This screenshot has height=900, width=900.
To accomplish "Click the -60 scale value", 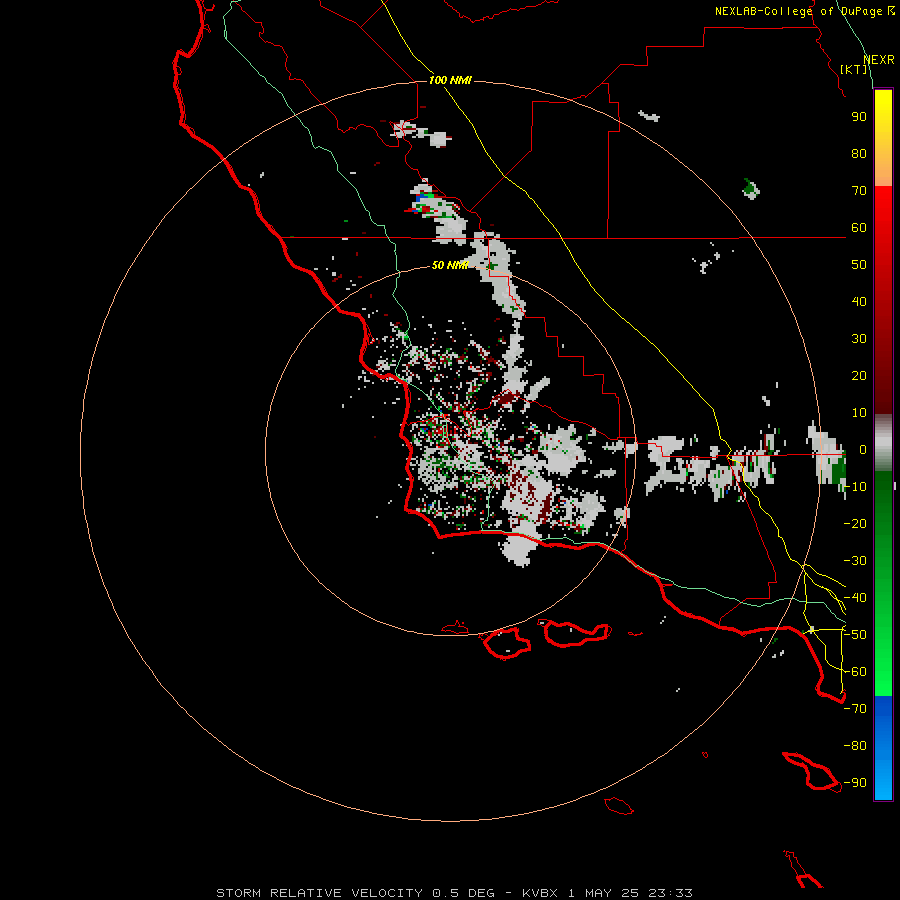I will coord(855,672).
